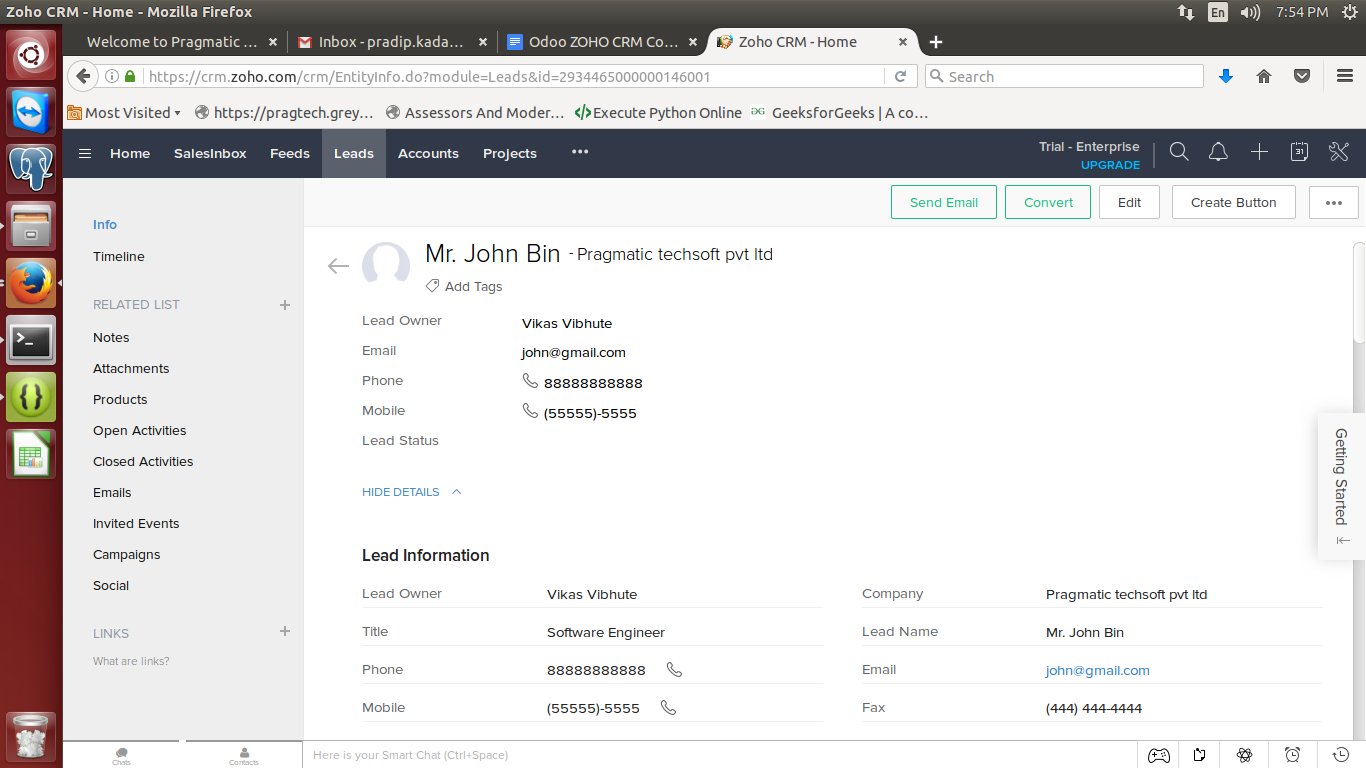The width and height of the screenshot is (1366, 768).
Task: Click the game controller icon in bottom bar
Action: click(x=1158, y=755)
